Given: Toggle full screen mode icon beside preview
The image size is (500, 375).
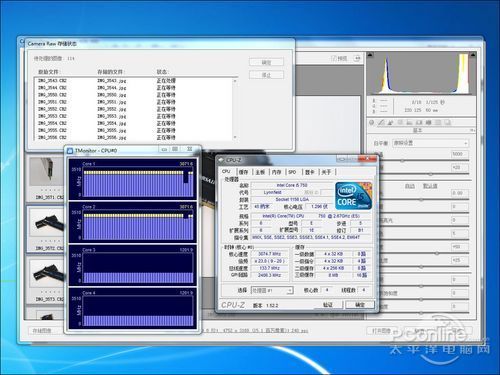Looking at the screenshot, I should pyautogui.click(x=357, y=58).
